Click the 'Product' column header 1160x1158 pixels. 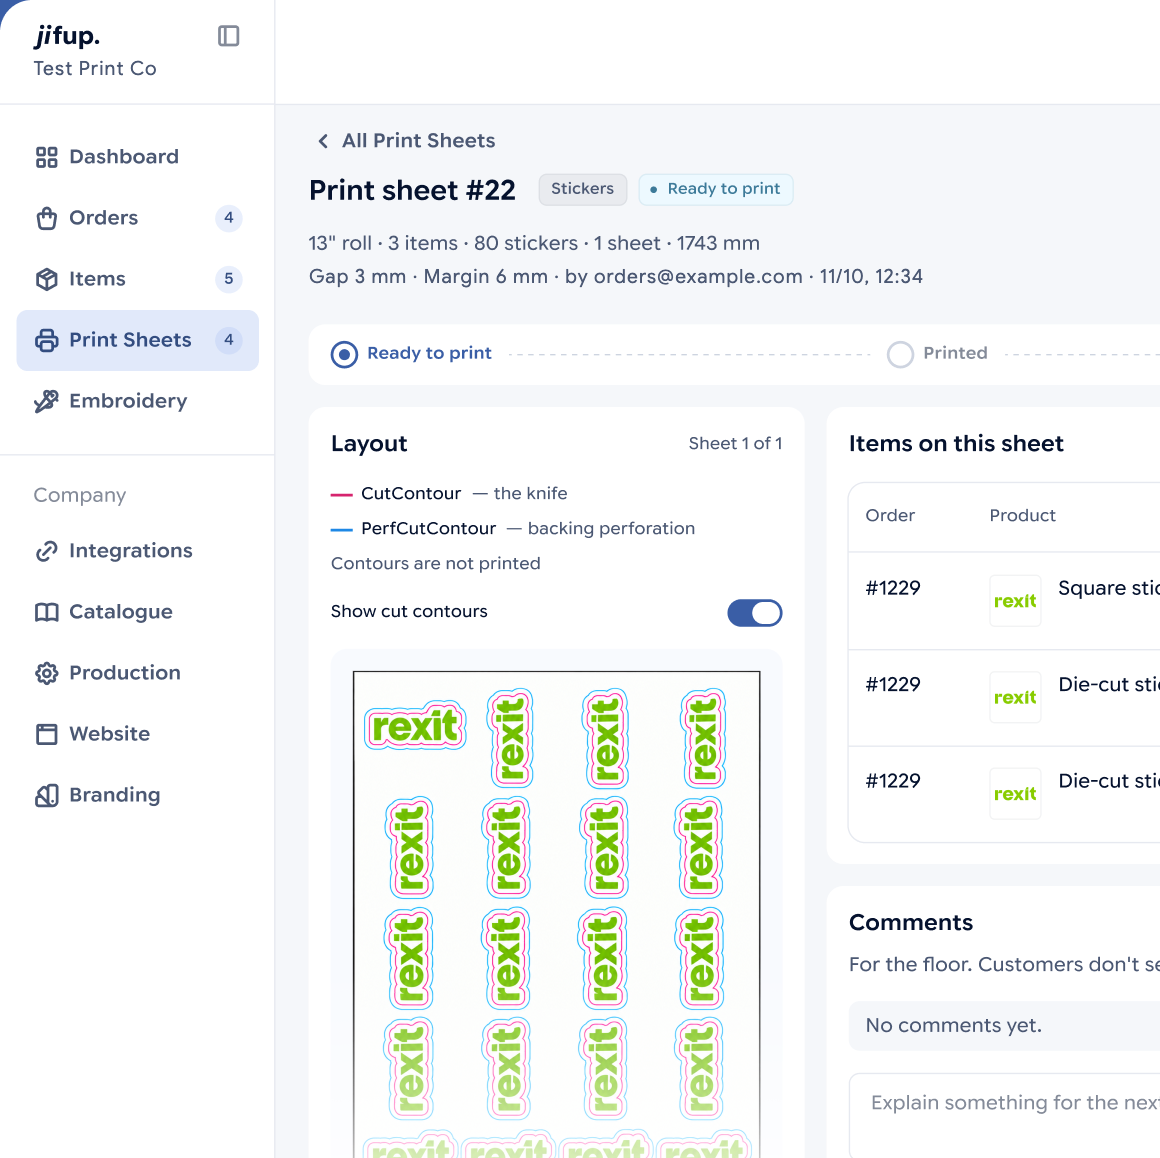pyautogui.click(x=1022, y=516)
